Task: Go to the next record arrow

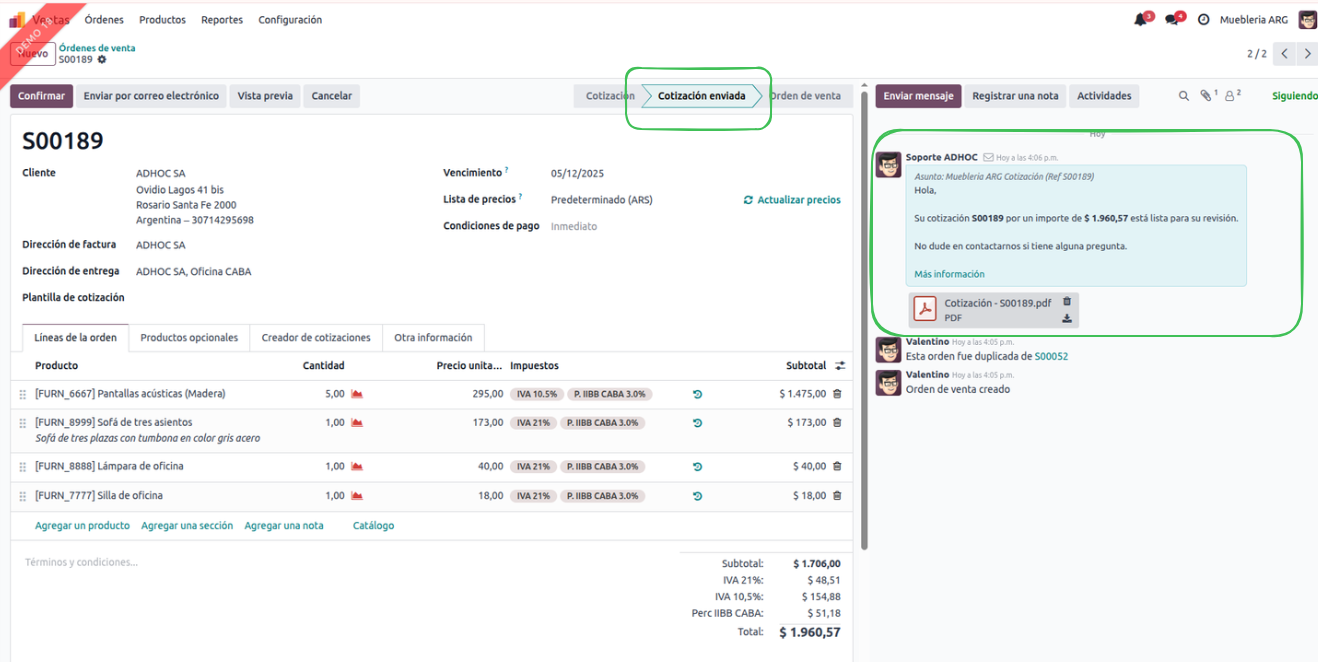Action: tap(1307, 54)
